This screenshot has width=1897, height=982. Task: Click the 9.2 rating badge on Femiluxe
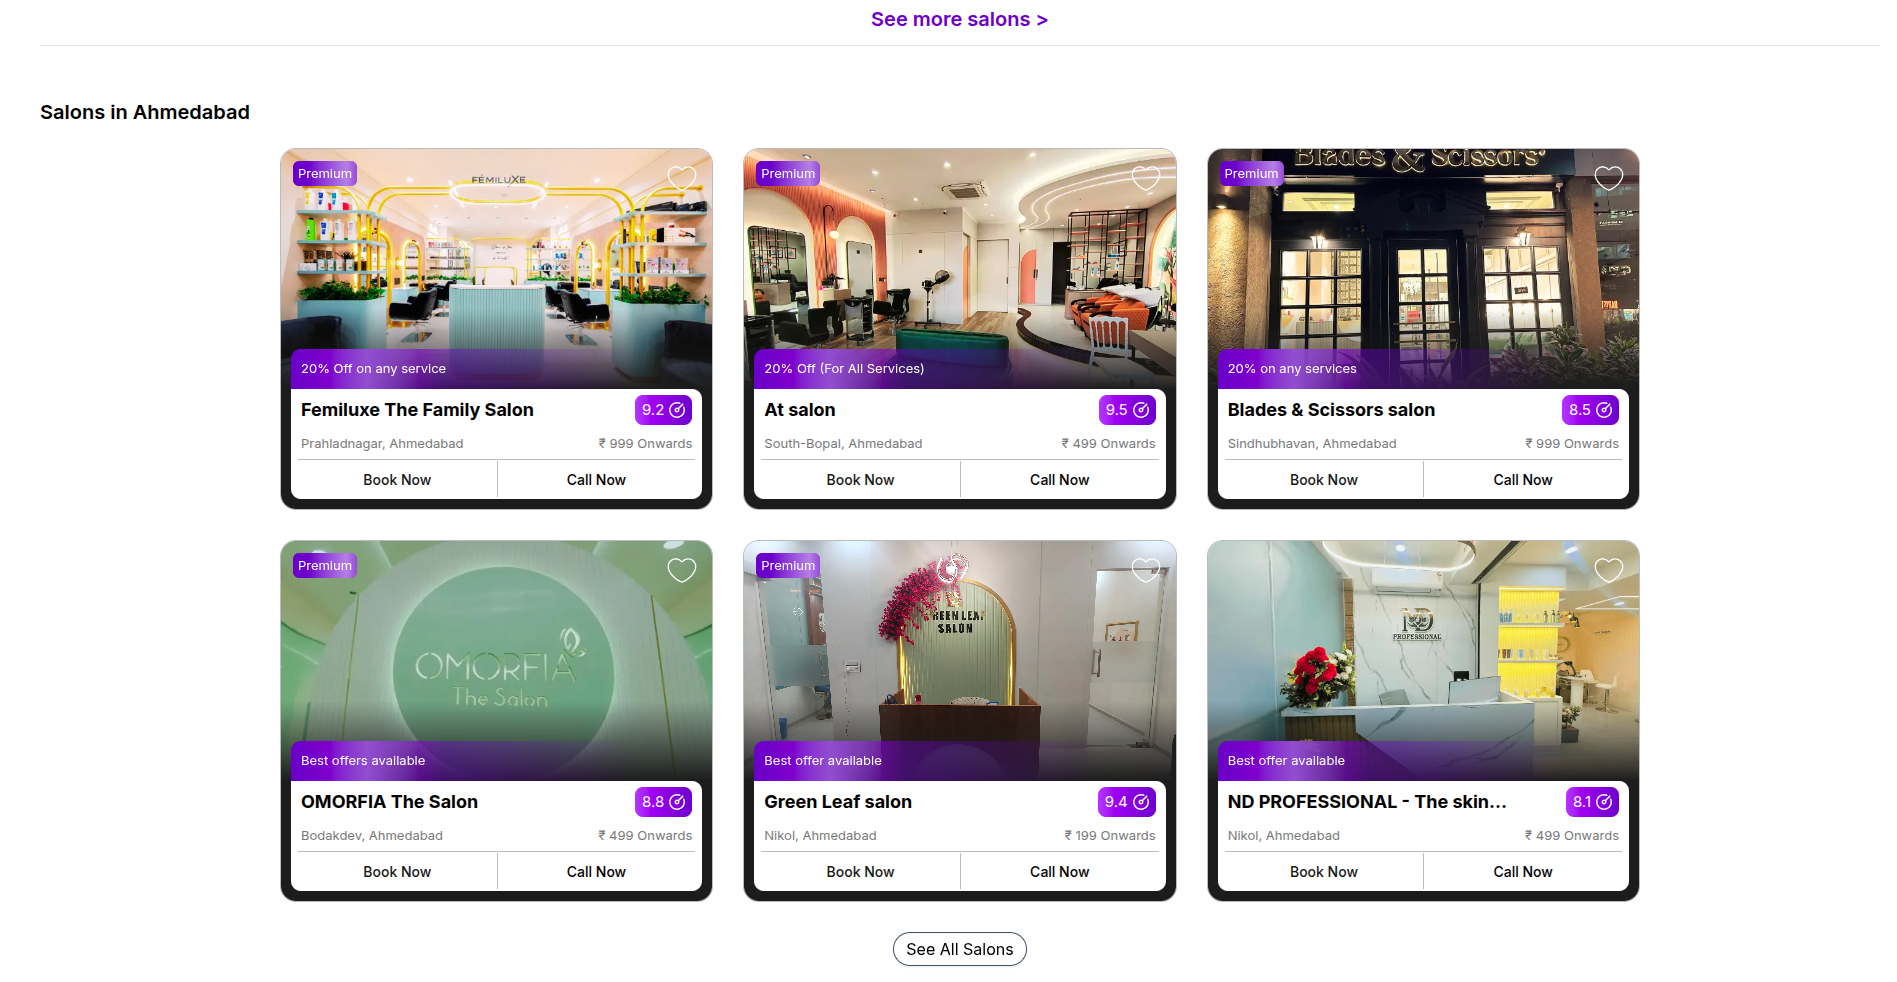(663, 410)
